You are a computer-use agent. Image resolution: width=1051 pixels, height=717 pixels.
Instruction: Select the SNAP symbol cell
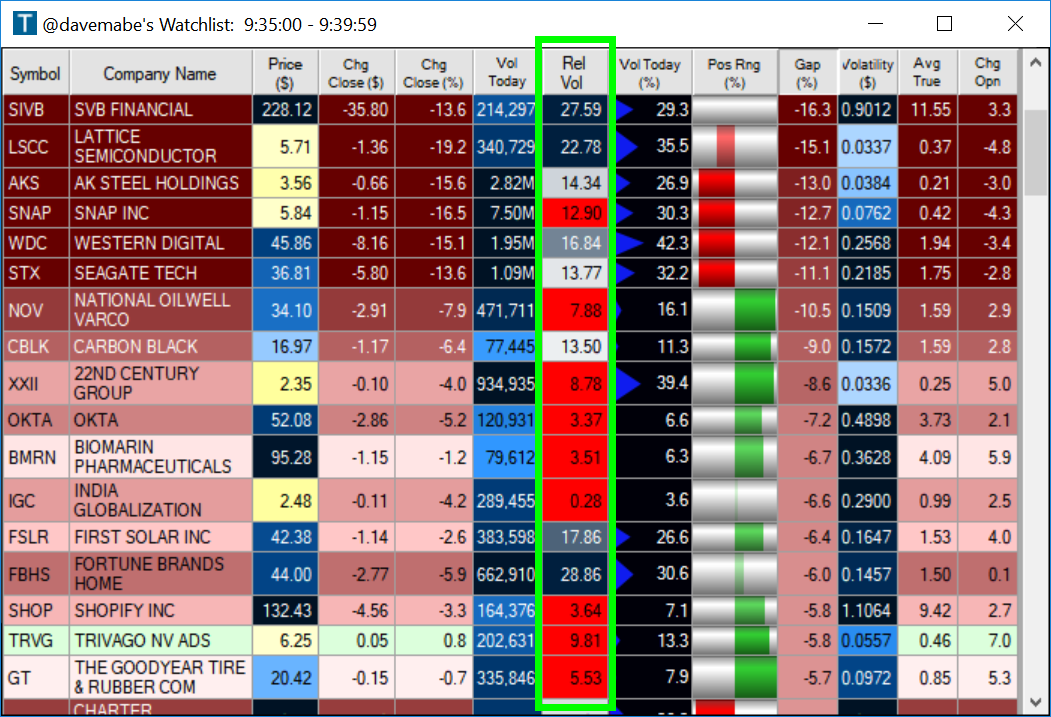click(36, 213)
